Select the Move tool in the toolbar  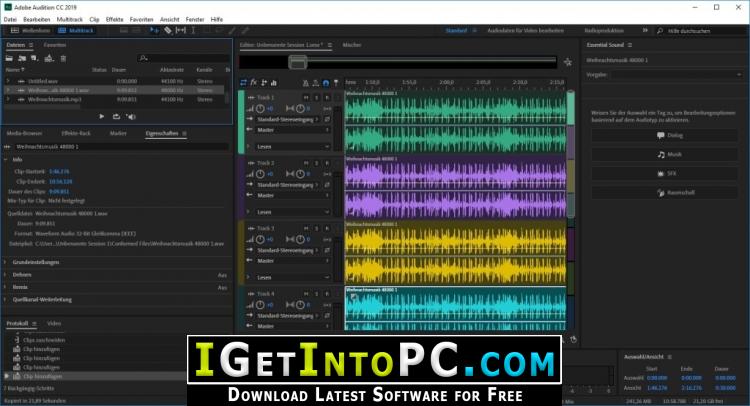click(x=154, y=30)
